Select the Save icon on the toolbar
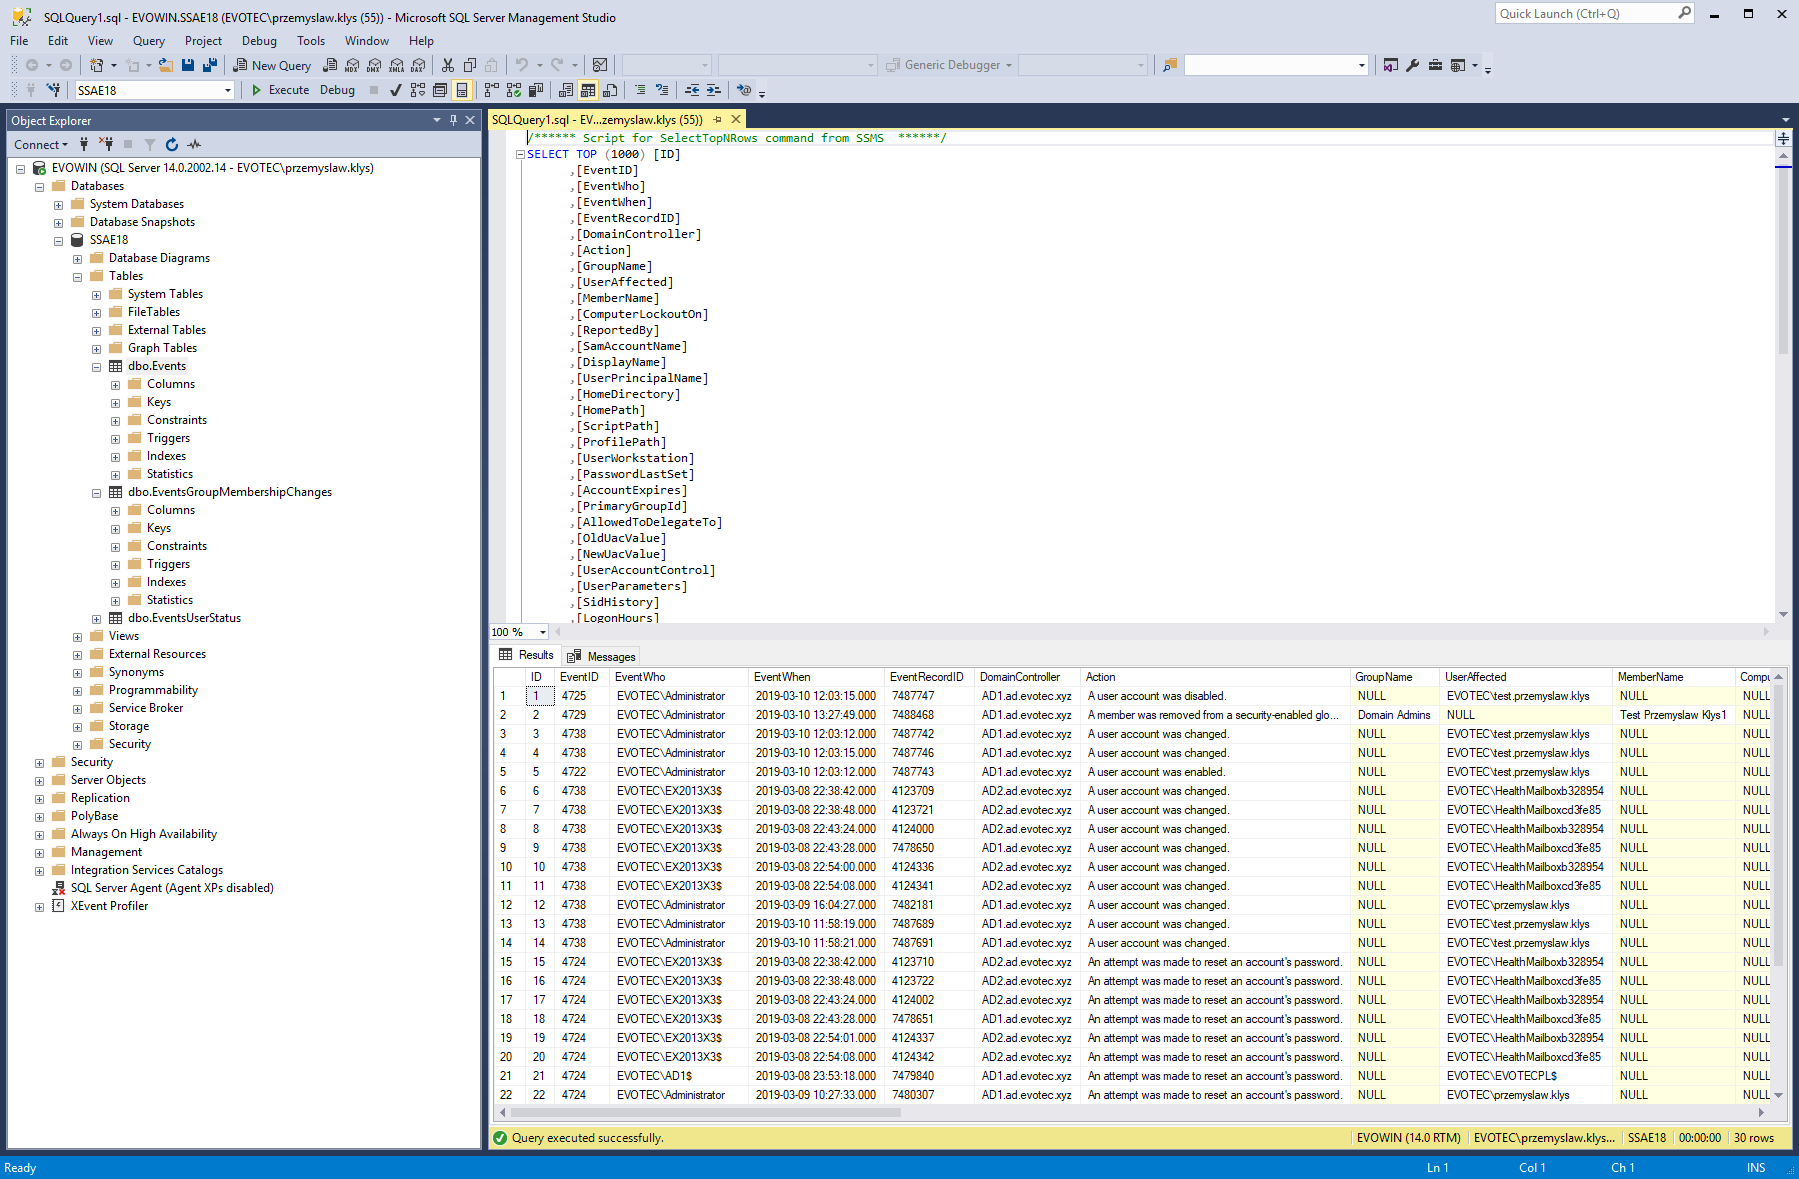Screen dimensions: 1799x1179 pos(188,65)
